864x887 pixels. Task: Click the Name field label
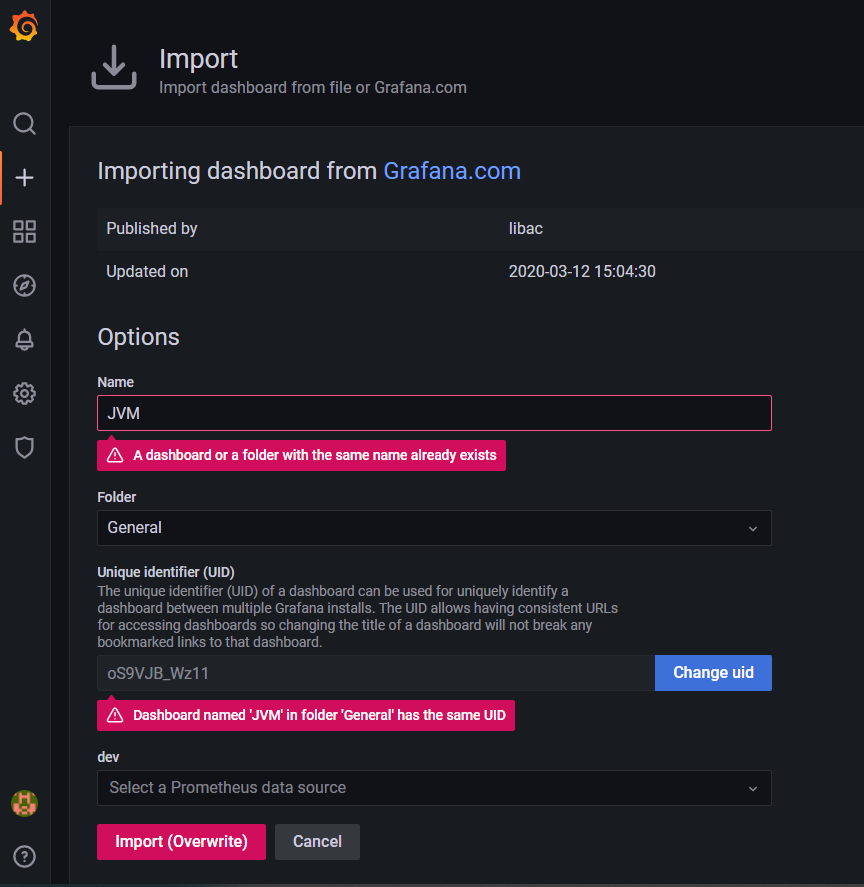(x=115, y=382)
